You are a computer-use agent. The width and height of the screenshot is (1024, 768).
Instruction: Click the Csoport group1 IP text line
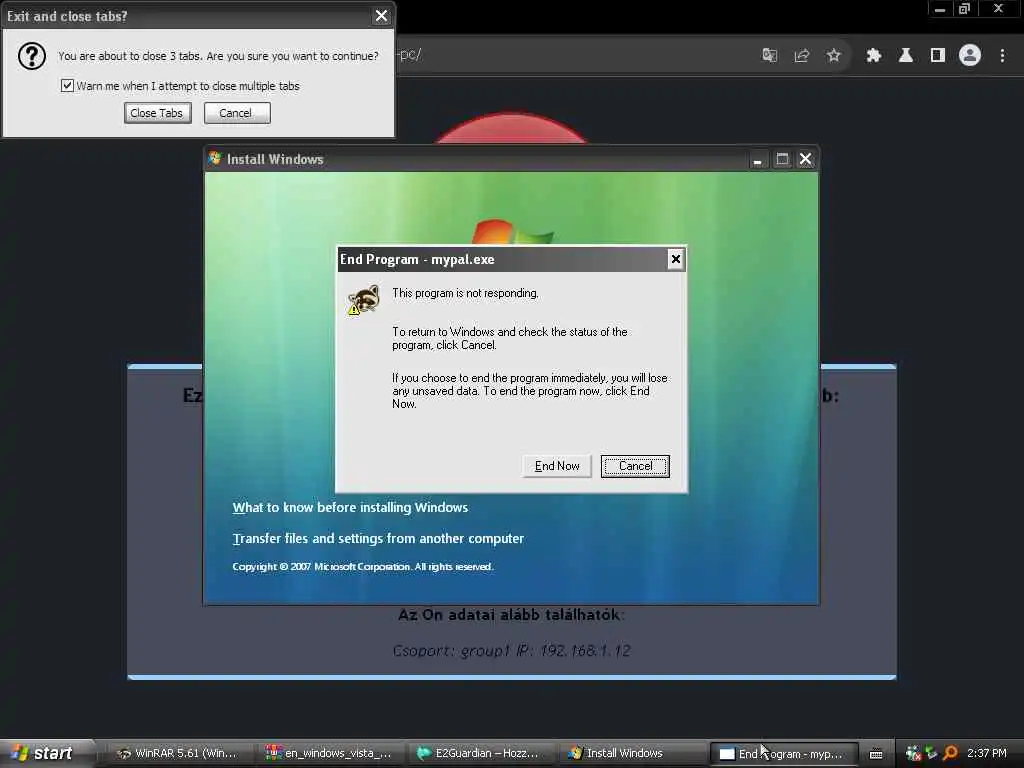pyautogui.click(x=511, y=650)
